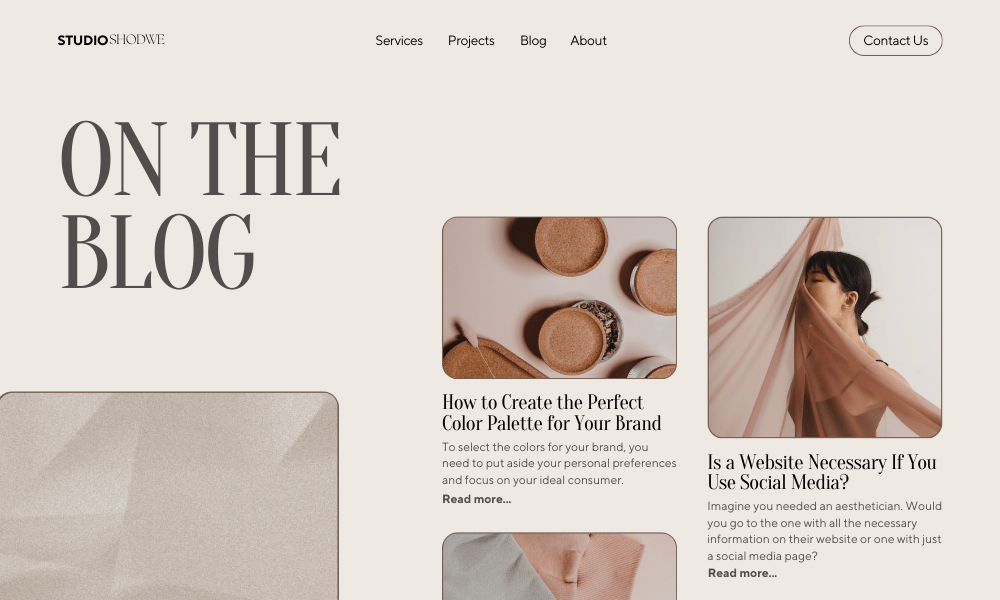The width and height of the screenshot is (1000, 600).
Task: Open the cork jars blog image
Action: pyautogui.click(x=559, y=298)
